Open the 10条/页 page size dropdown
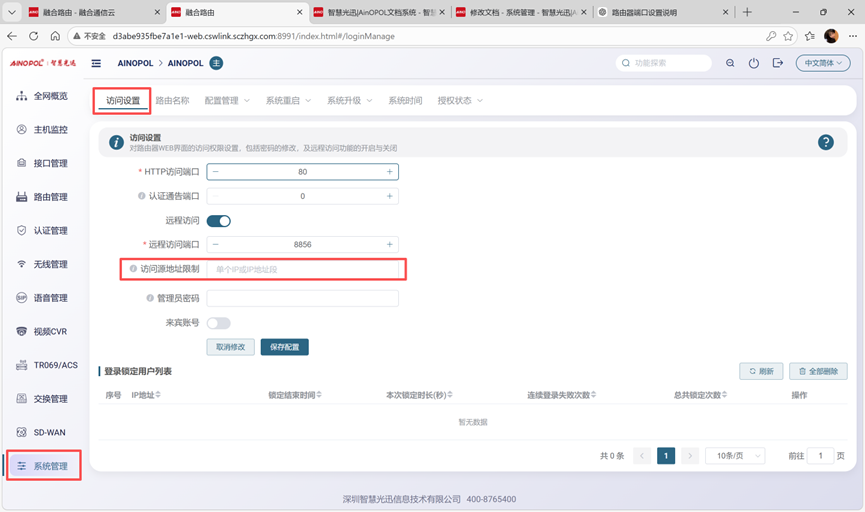The width and height of the screenshot is (865, 512). [x=734, y=456]
